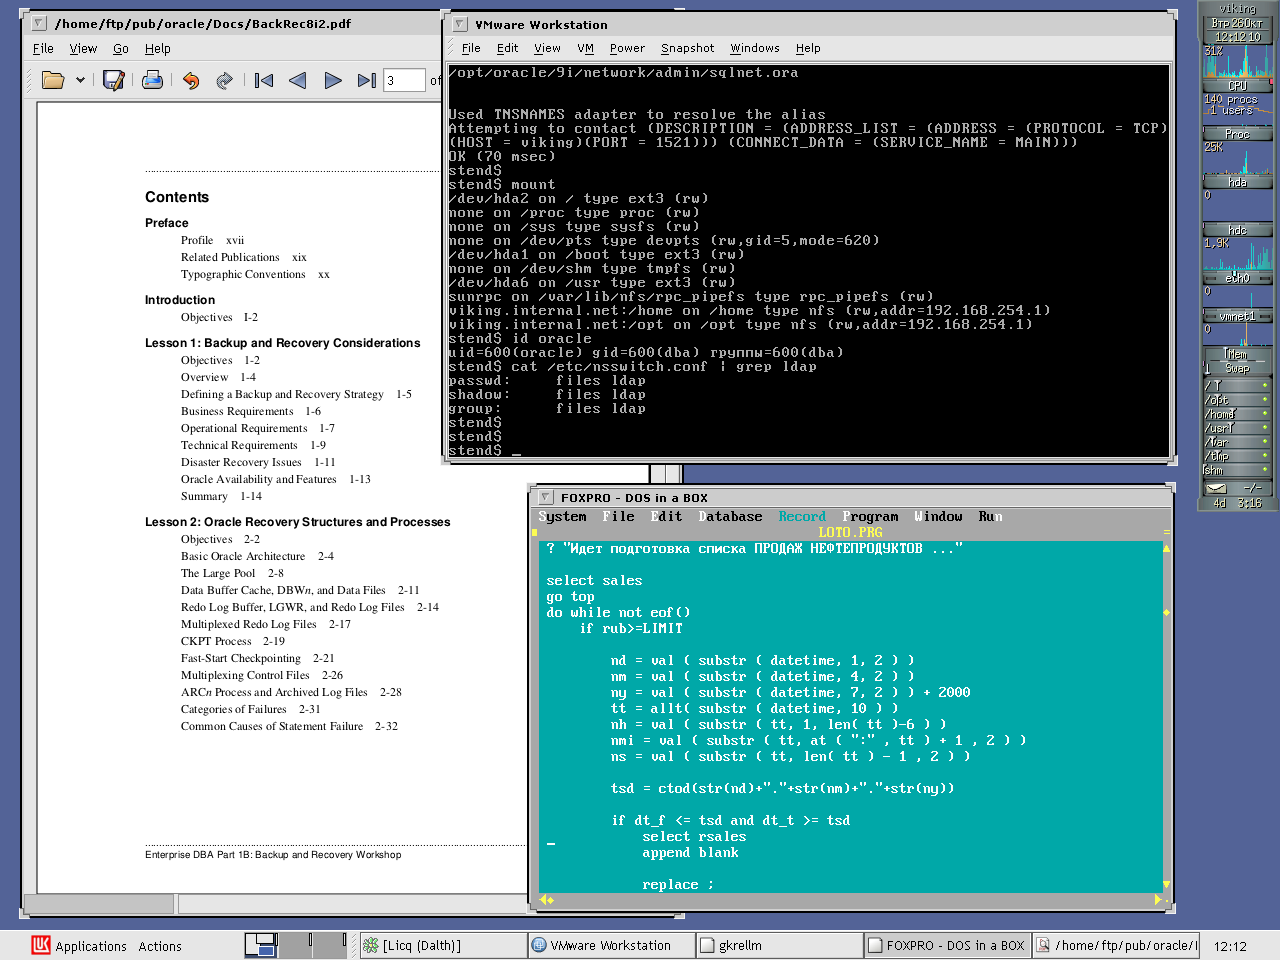Click the Proc panel label in gkrellm

1237,134
